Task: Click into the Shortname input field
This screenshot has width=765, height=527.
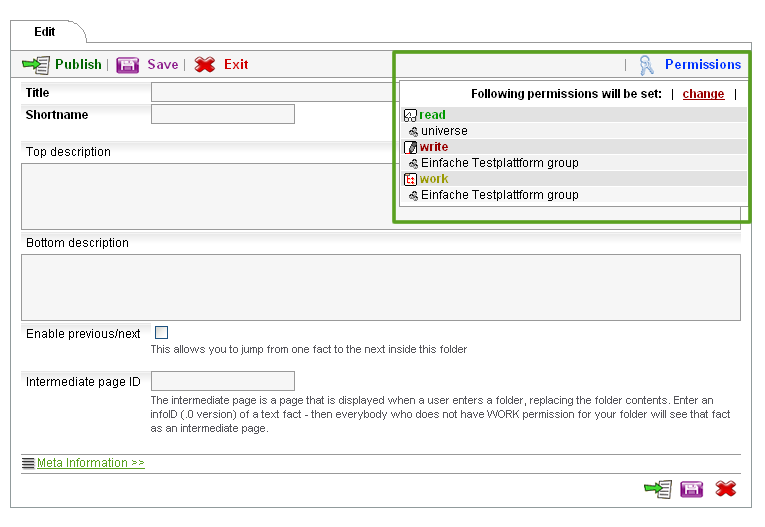Action: pyautogui.click(x=222, y=114)
